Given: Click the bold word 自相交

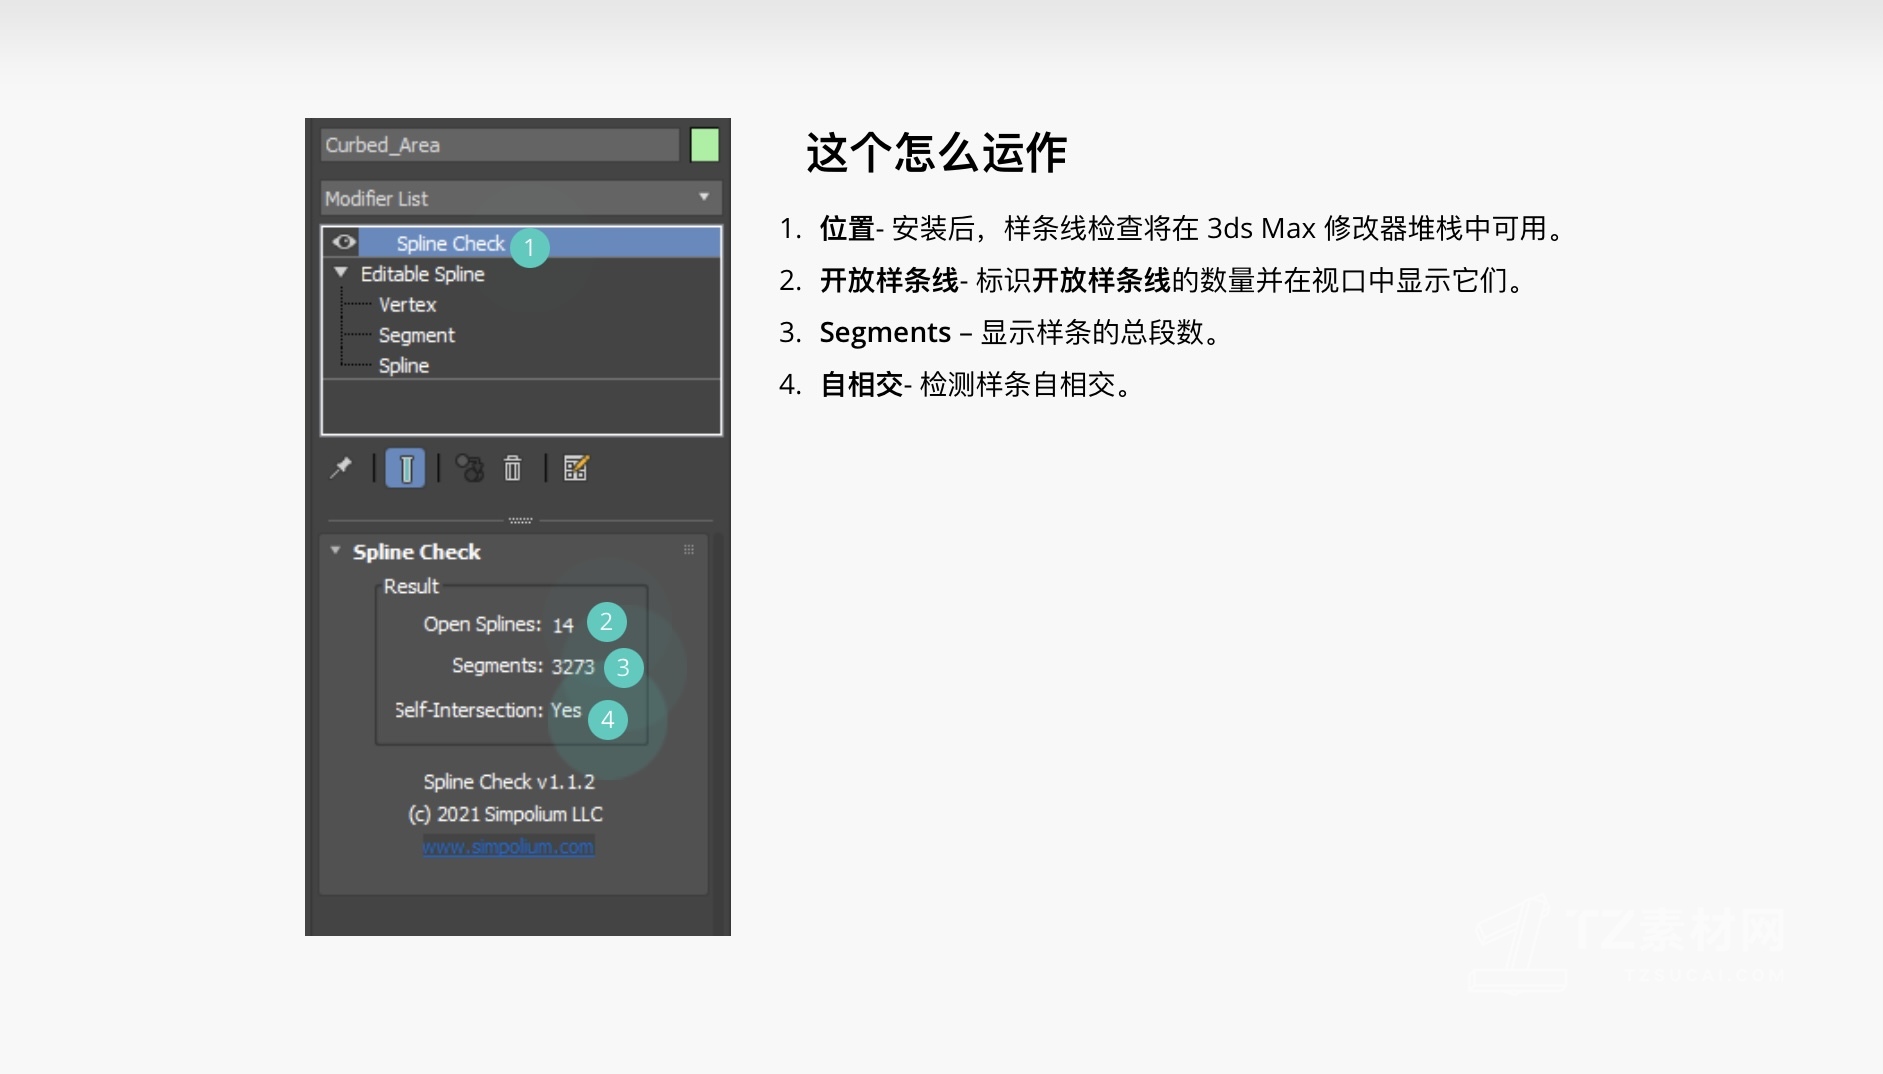Looking at the screenshot, I should coord(861,384).
